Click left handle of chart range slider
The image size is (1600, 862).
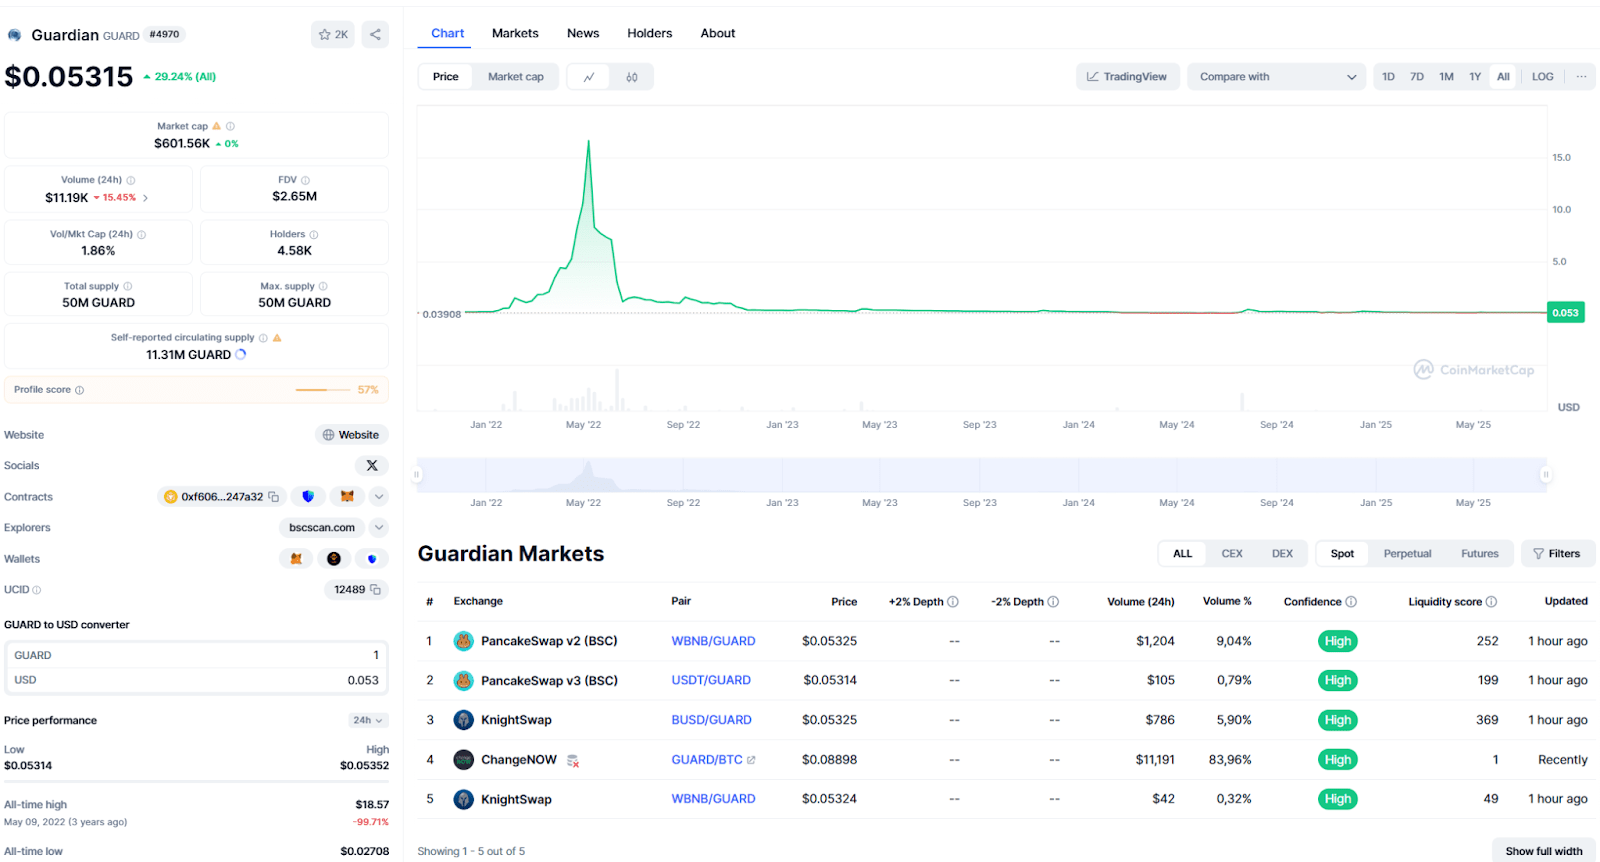[x=417, y=475]
